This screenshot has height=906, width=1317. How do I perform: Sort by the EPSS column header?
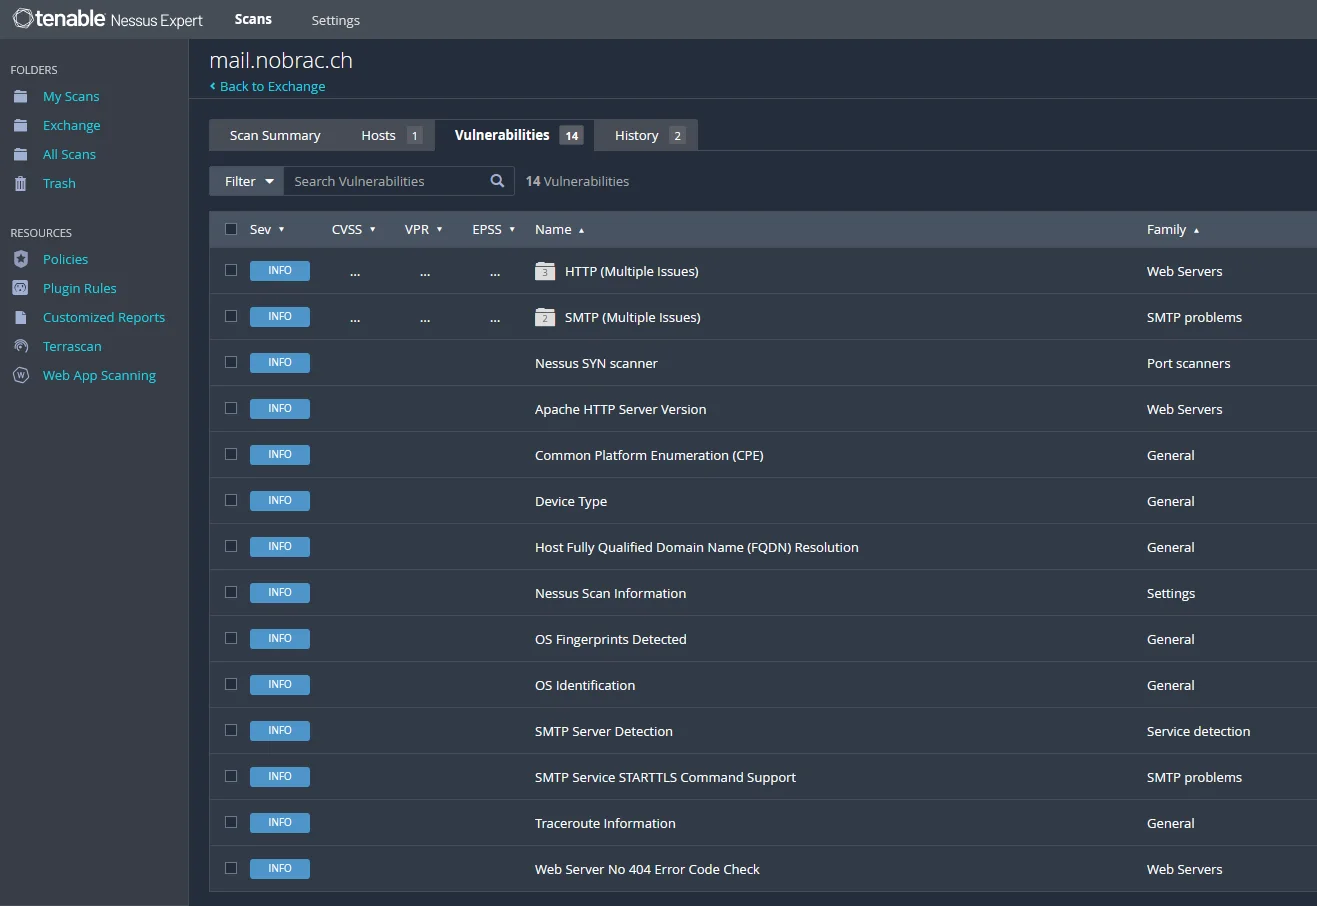coord(494,229)
